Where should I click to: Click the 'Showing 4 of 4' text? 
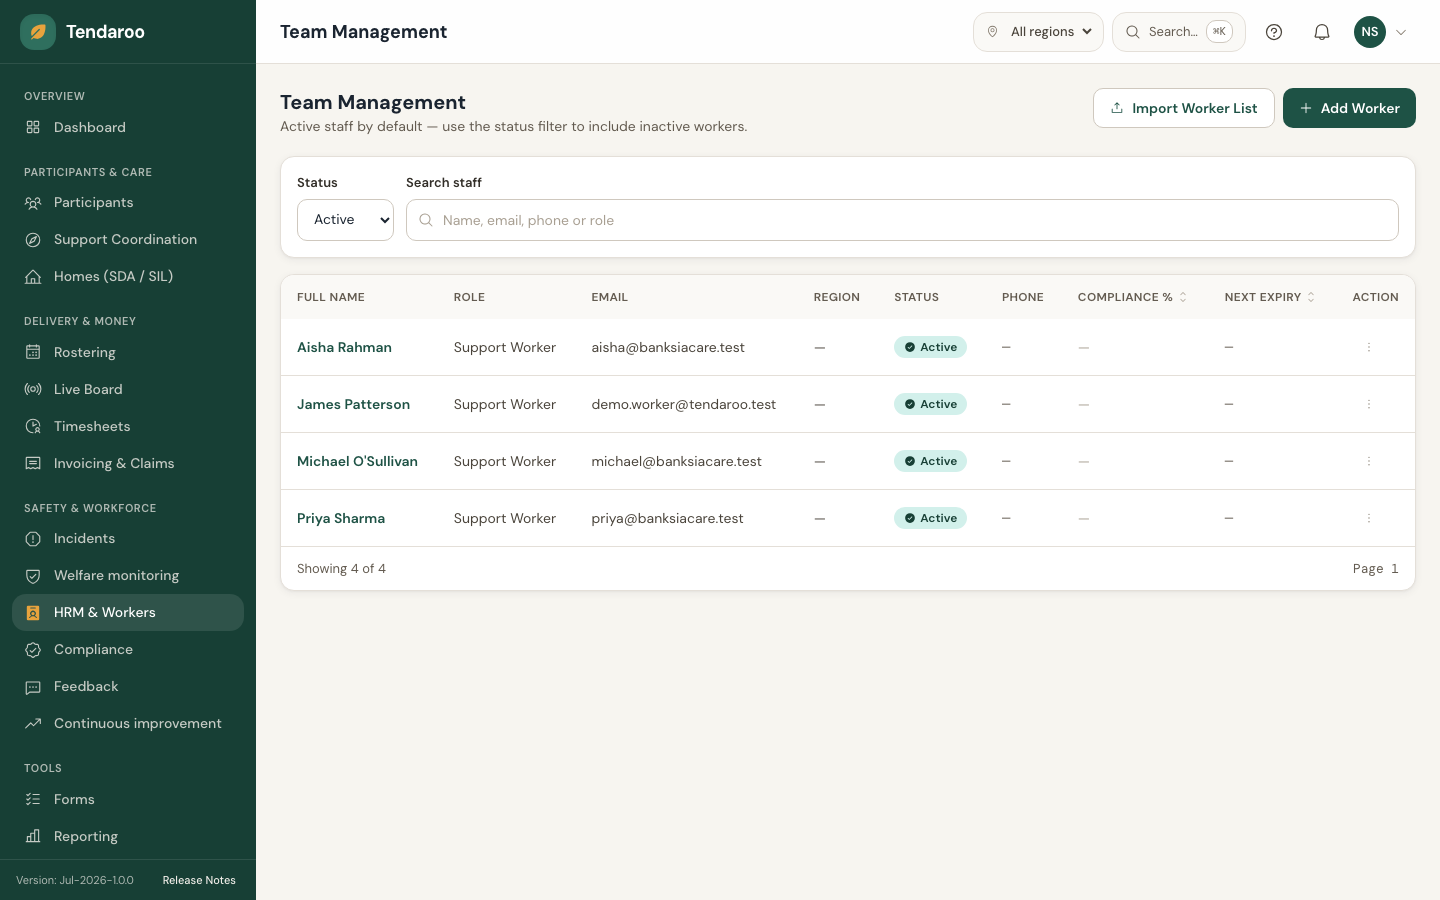[x=341, y=568]
